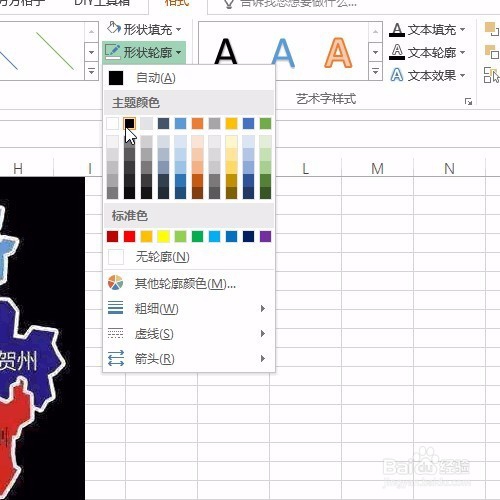Click the dashed lines icon
Screen dimensions: 500x500
[x=115, y=333]
